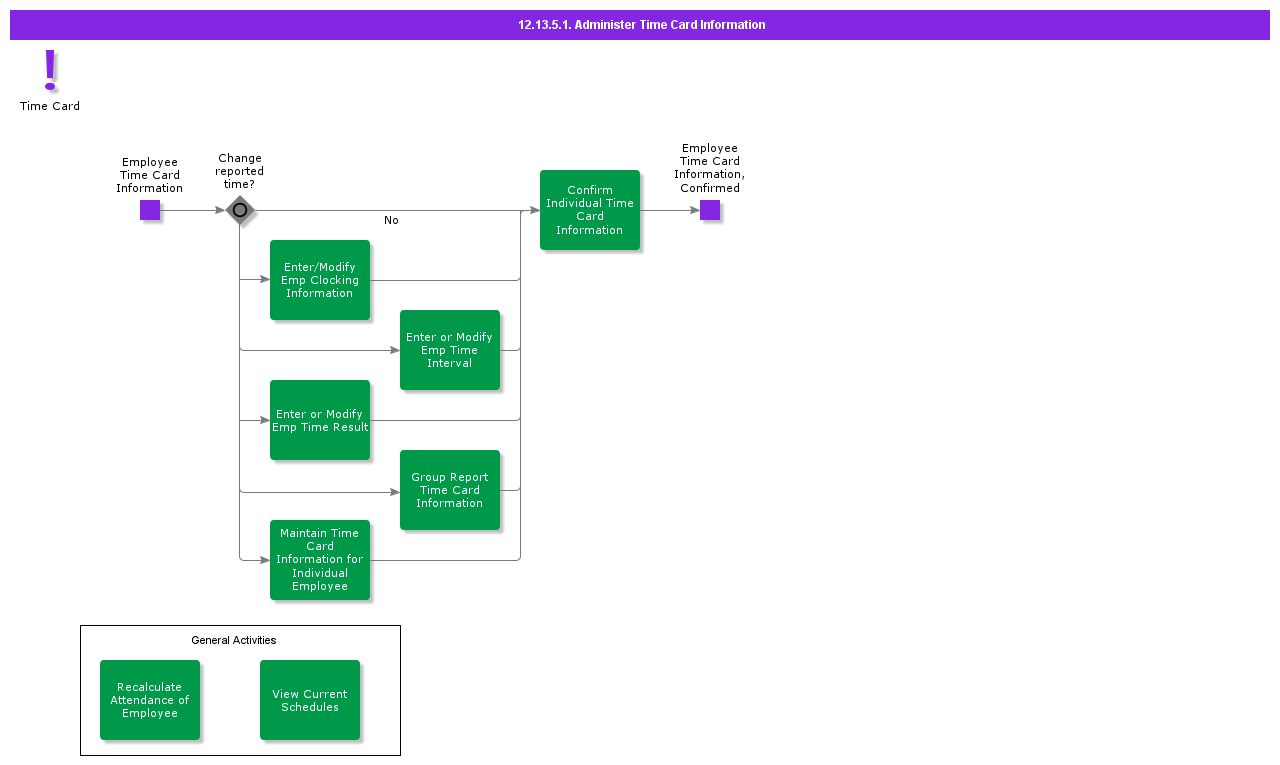Click the No label on the flow line

coord(391,221)
